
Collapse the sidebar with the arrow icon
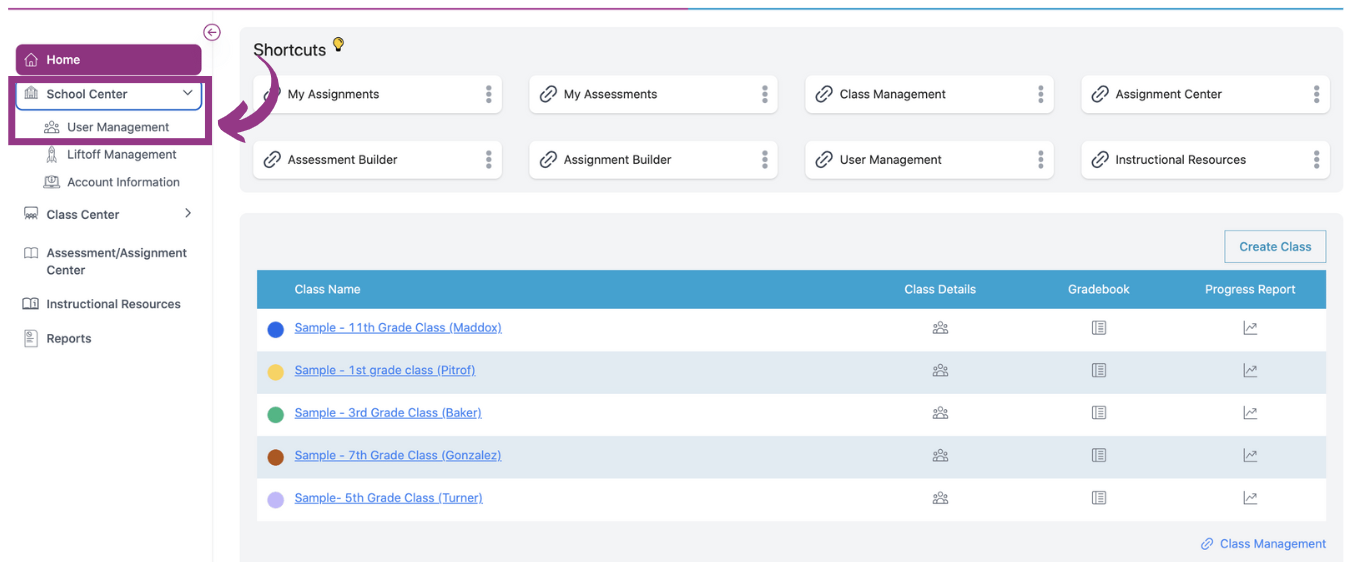pos(212,32)
